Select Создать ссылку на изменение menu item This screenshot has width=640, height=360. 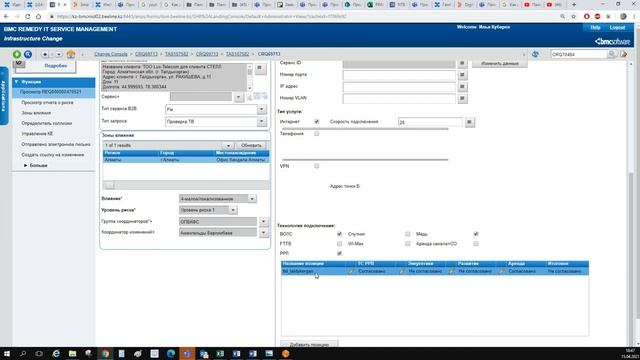(53, 155)
